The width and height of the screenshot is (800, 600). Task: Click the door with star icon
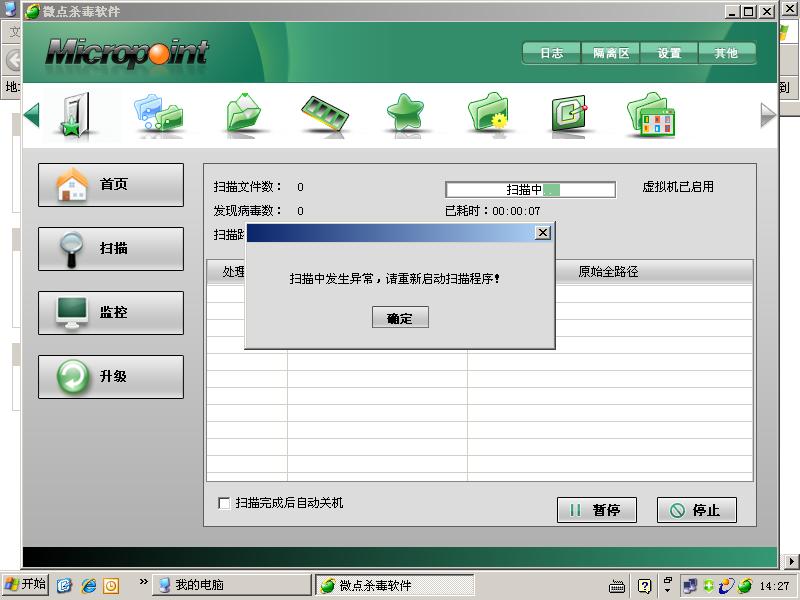point(76,115)
